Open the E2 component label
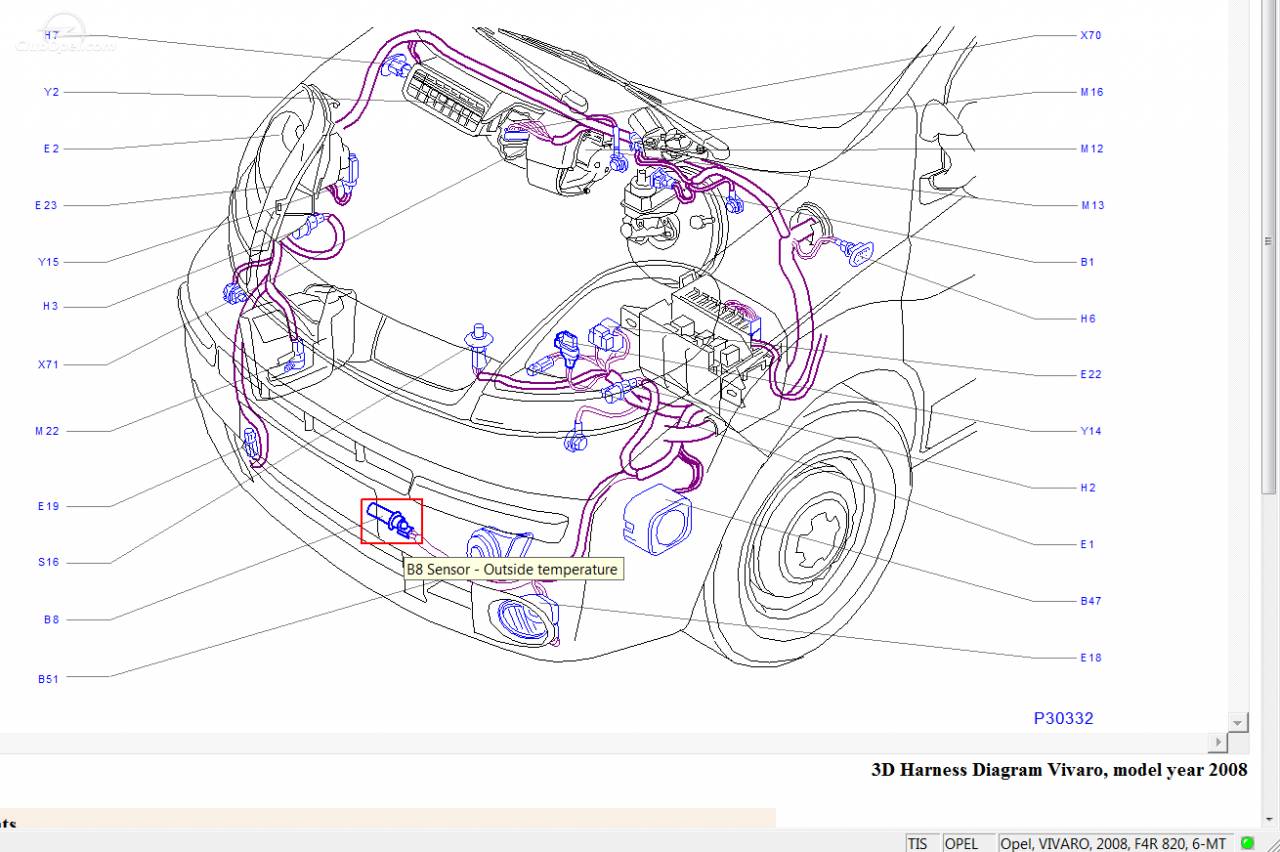This screenshot has width=1280, height=852. pyautogui.click(x=51, y=148)
